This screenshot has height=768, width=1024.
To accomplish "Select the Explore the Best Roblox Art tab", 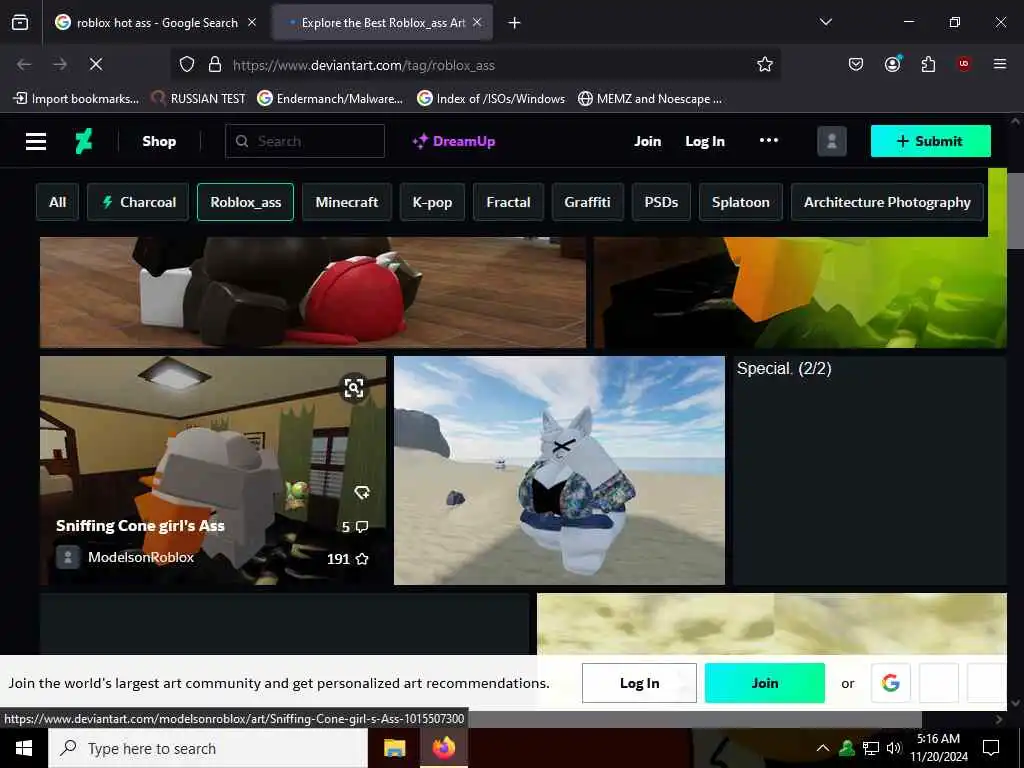I will [x=382, y=23].
